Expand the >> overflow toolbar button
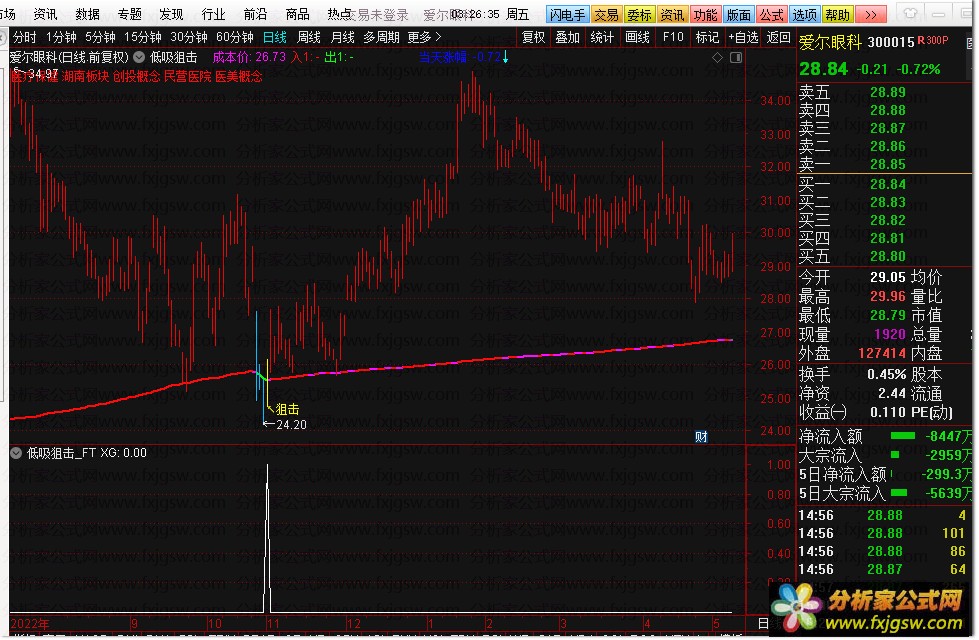Screen dimensions: 979x640 click(x=871, y=14)
